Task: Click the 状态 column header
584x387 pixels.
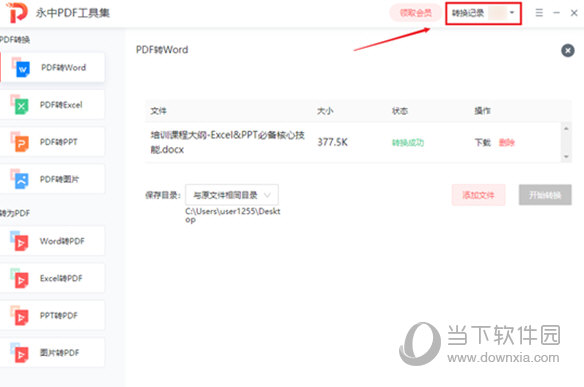Action: [x=400, y=111]
